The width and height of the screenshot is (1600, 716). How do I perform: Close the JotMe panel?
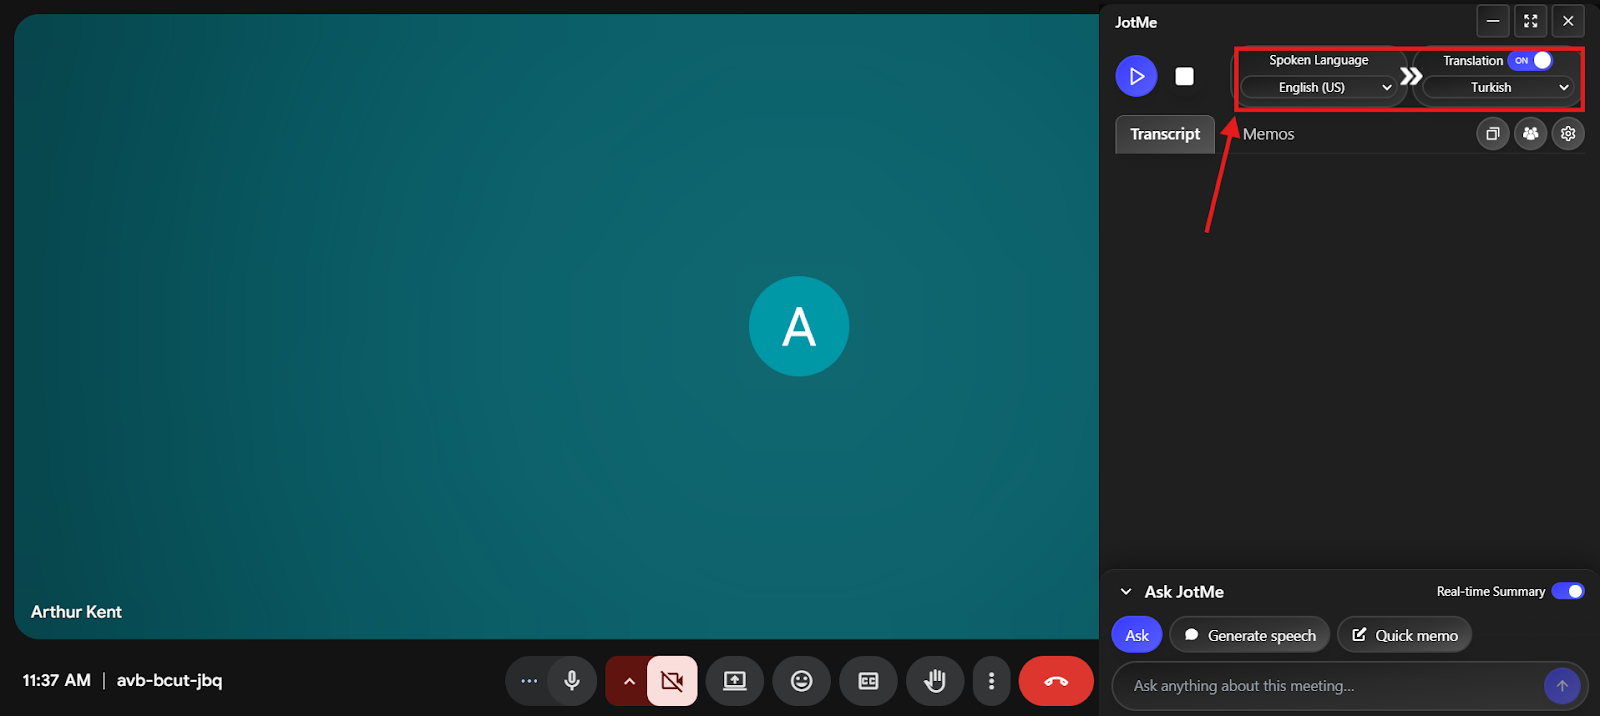[x=1568, y=21]
